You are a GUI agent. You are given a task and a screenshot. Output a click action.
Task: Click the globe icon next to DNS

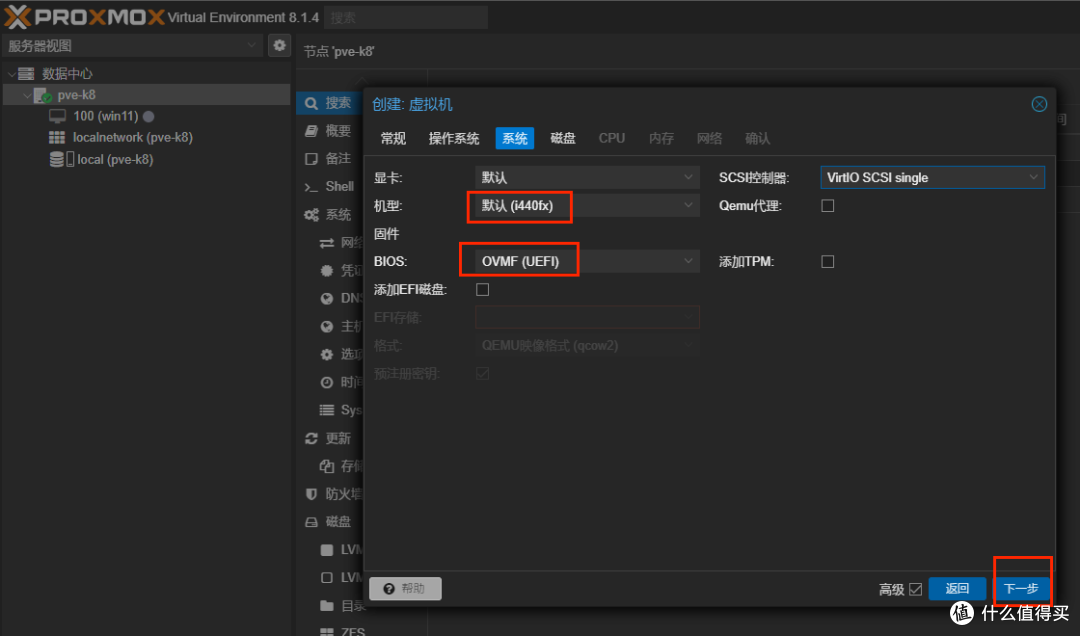tap(326, 298)
